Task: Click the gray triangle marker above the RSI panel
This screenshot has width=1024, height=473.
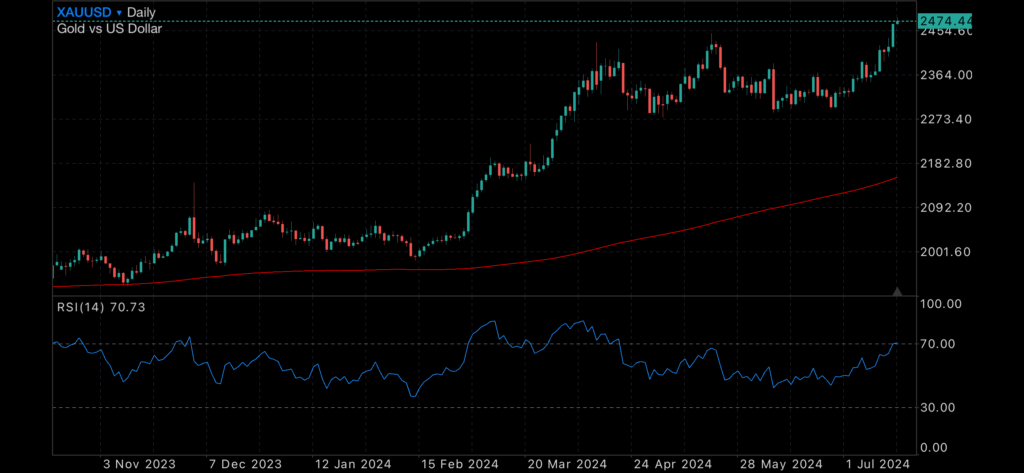Action: click(x=897, y=291)
